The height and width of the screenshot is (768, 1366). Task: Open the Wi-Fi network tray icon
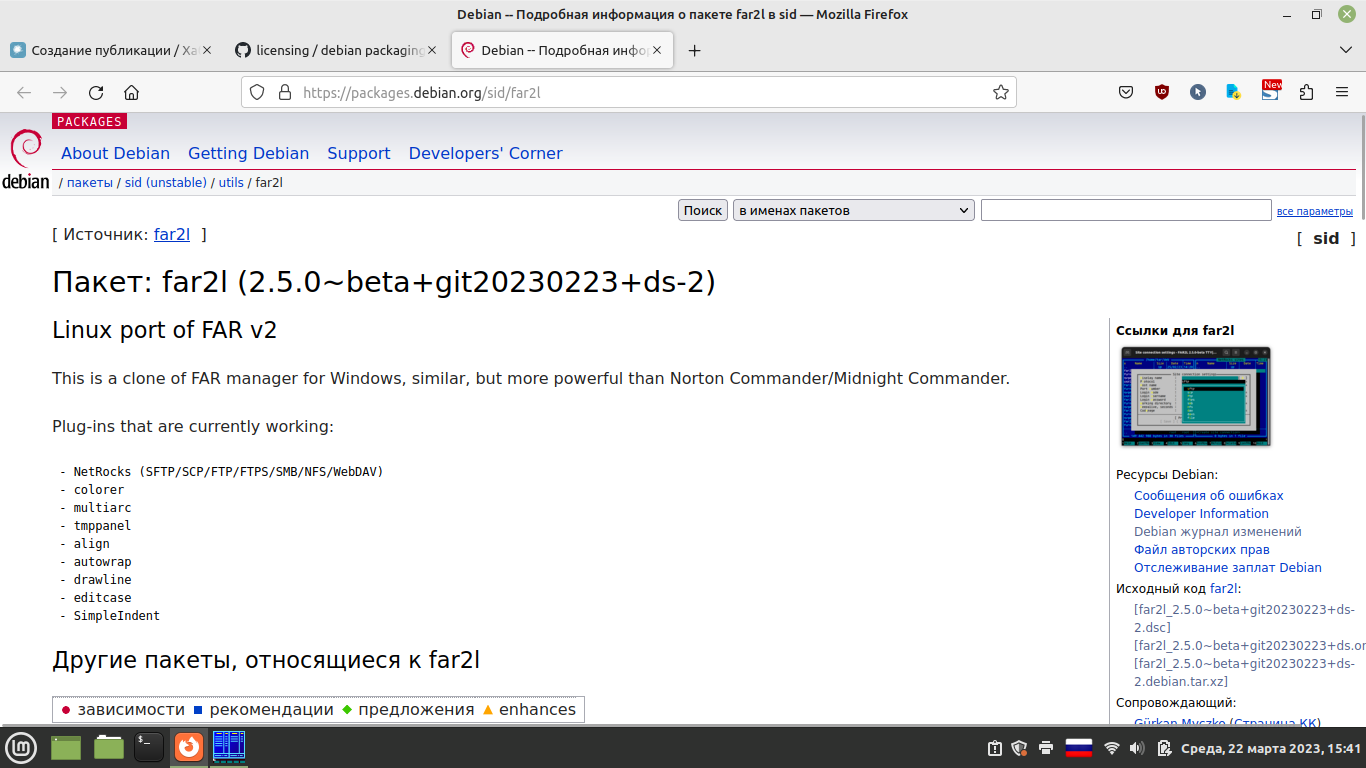(x=1112, y=747)
